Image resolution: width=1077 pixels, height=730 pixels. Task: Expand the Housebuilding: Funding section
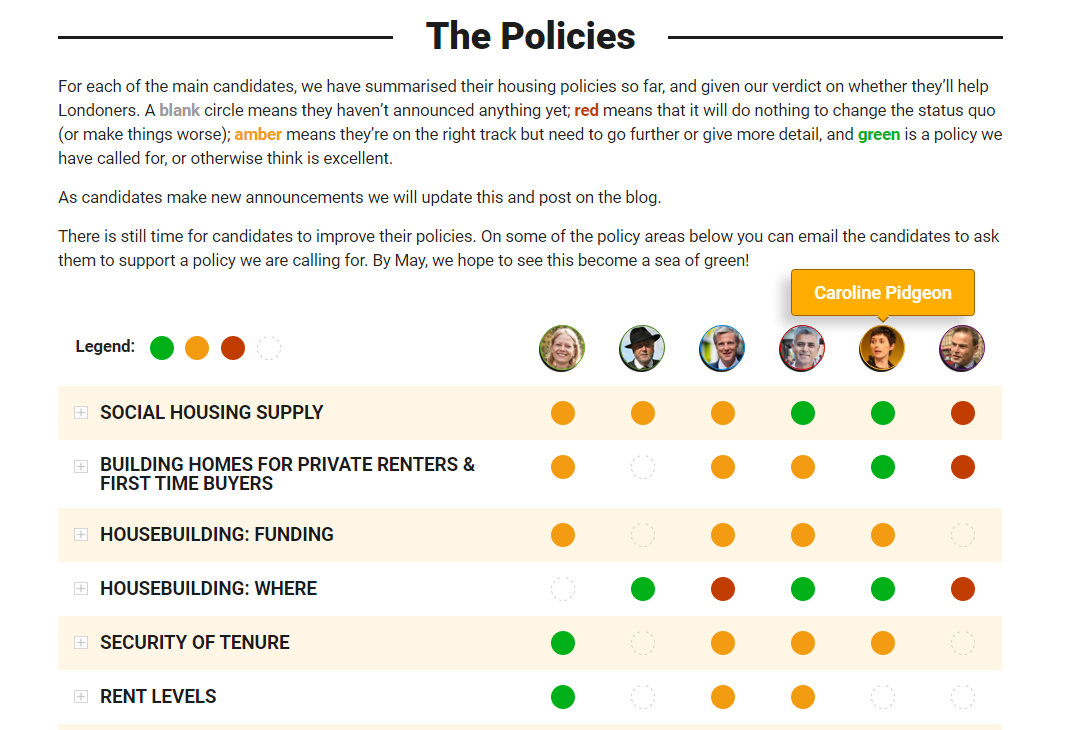point(81,535)
